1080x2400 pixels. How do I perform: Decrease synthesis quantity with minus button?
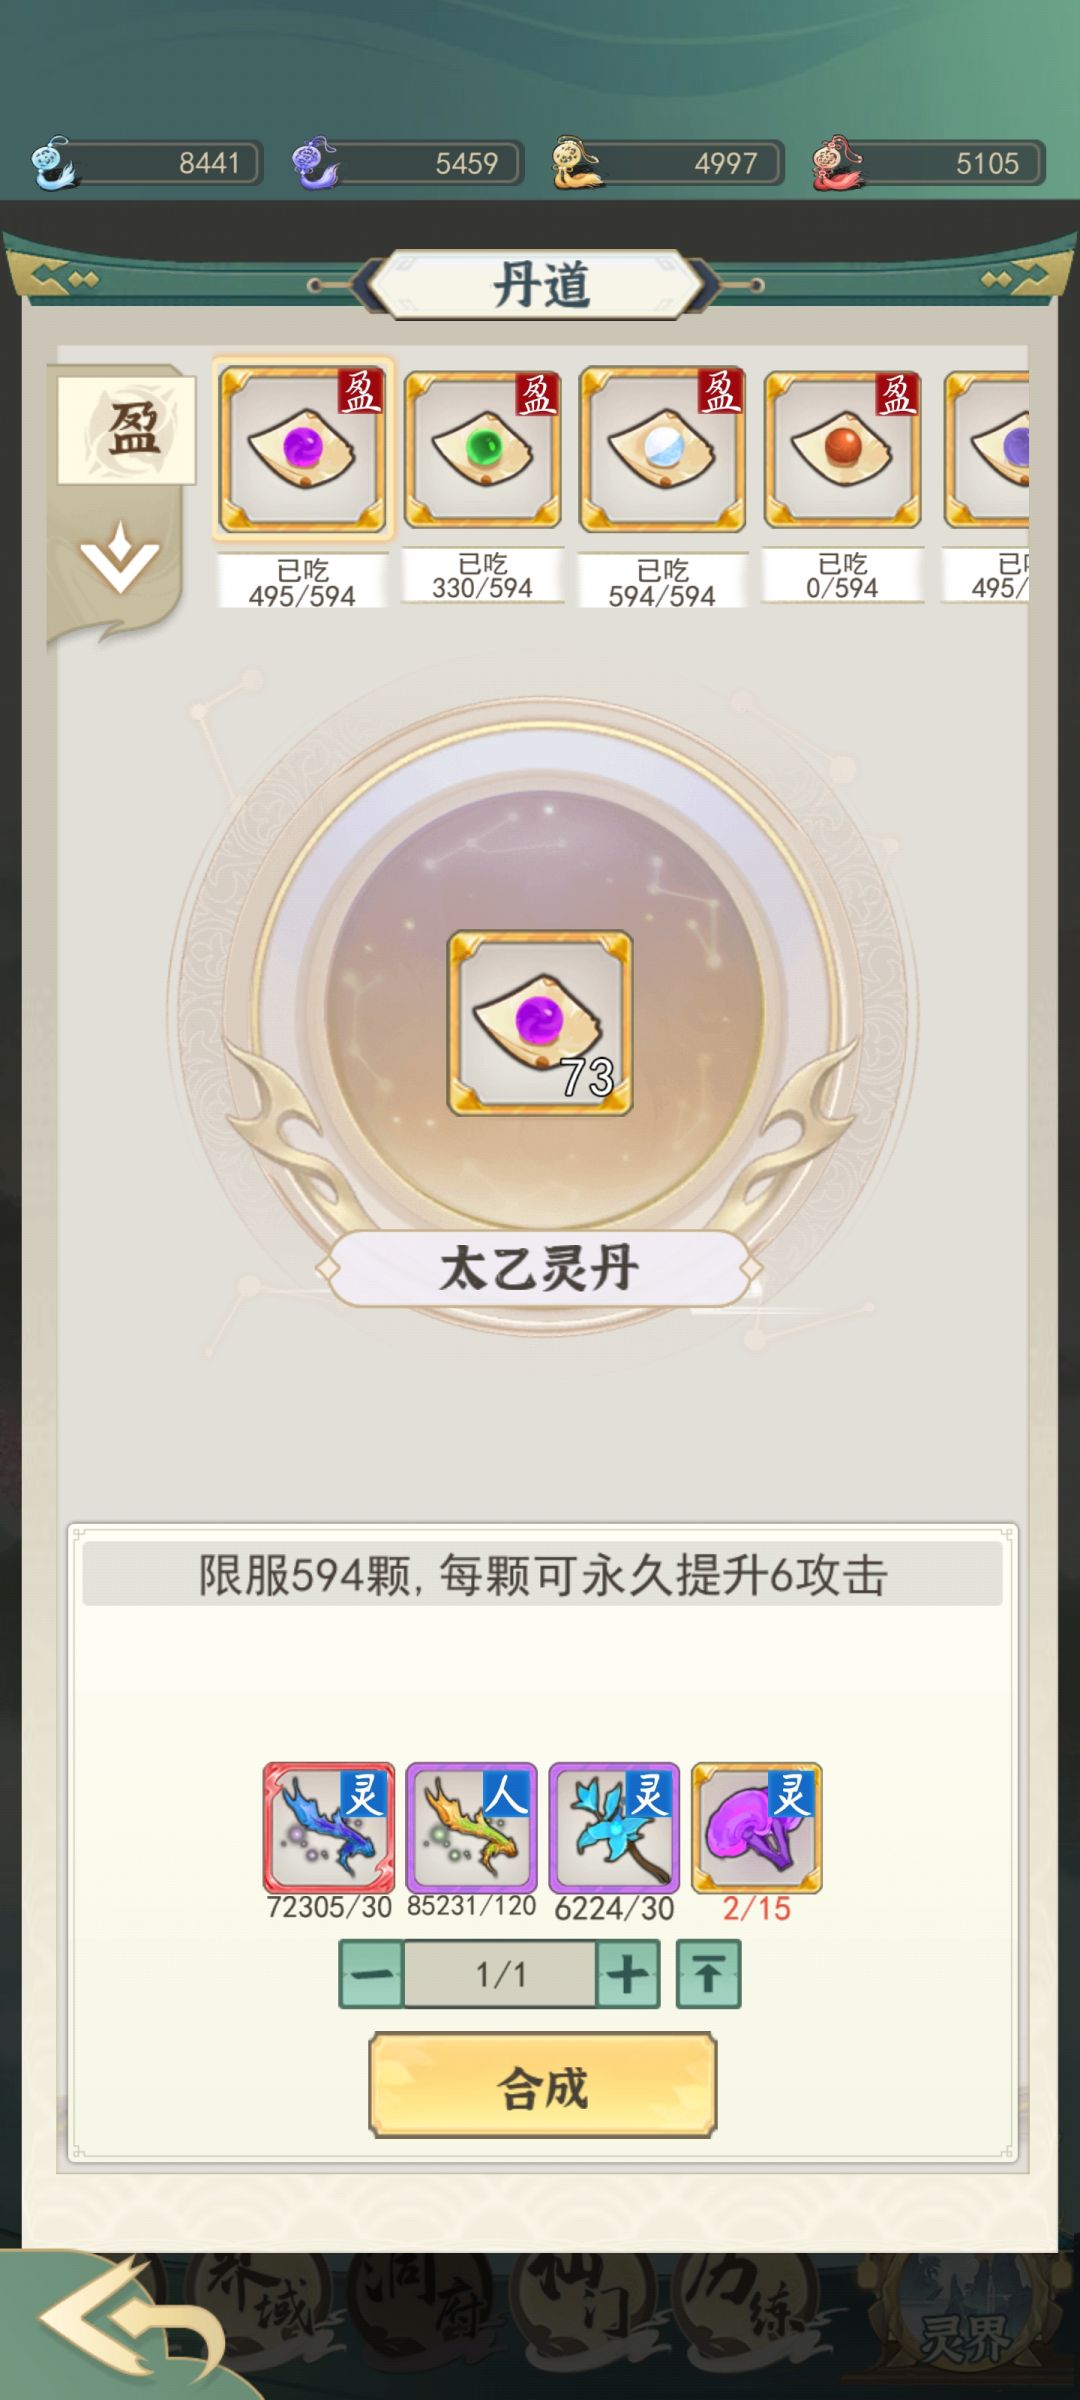pyautogui.click(x=371, y=1974)
